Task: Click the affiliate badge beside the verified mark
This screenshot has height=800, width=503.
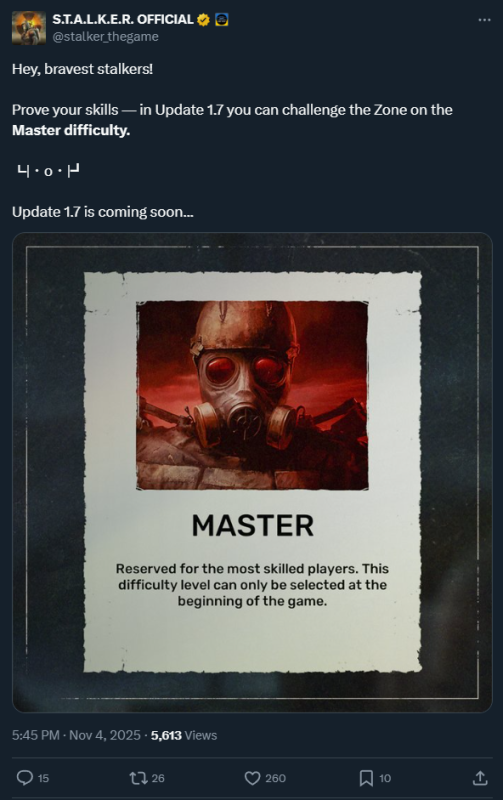Action: coord(221,20)
